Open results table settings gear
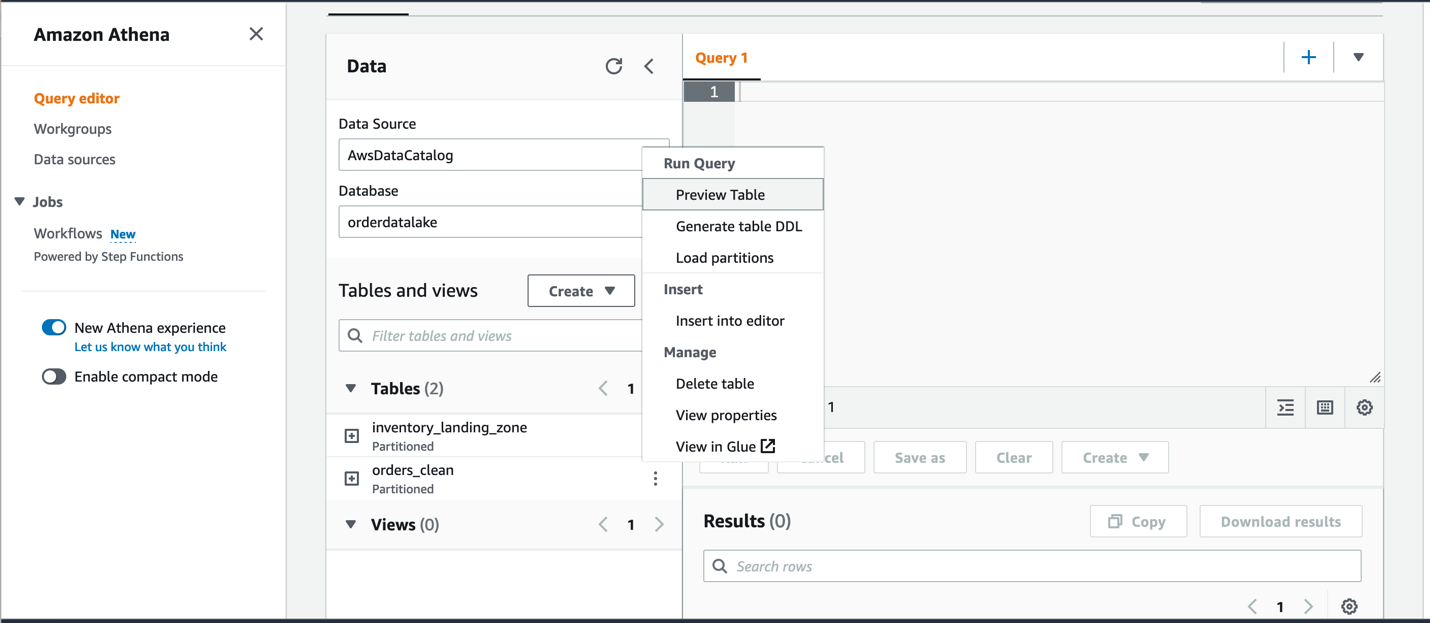Screen dimensions: 1430x623 [x=1349, y=607]
